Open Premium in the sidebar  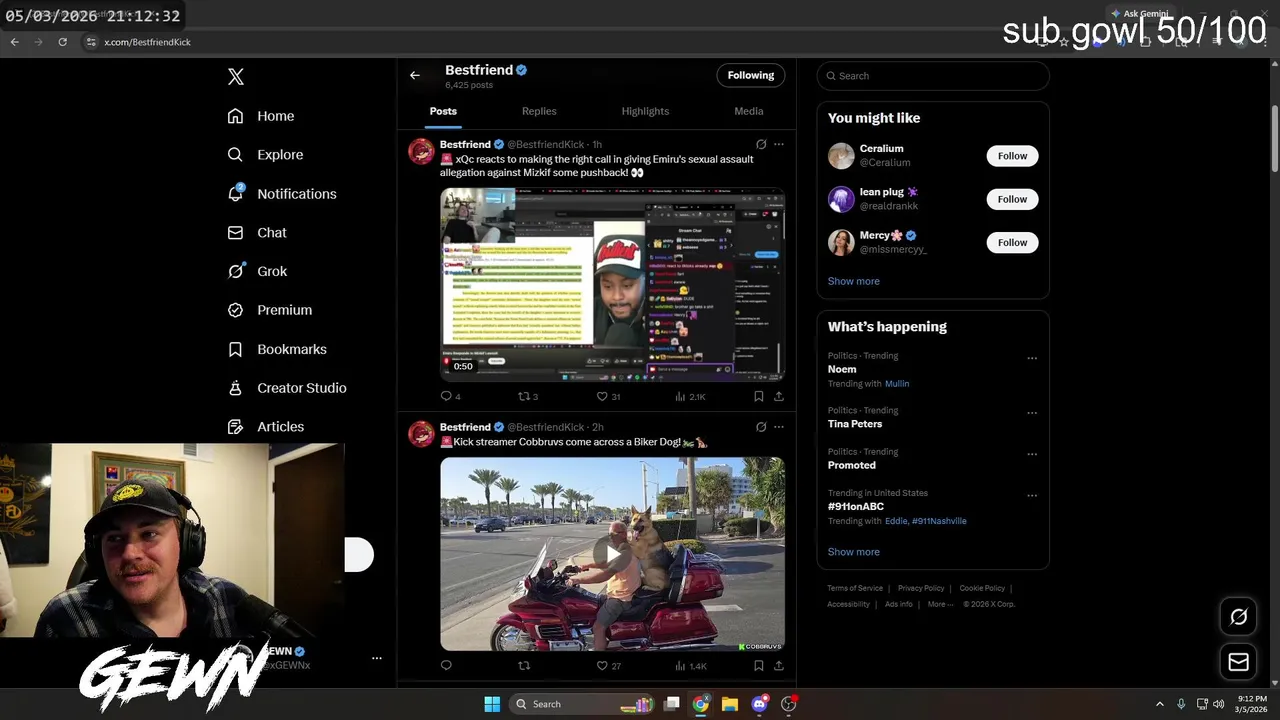coord(270,310)
